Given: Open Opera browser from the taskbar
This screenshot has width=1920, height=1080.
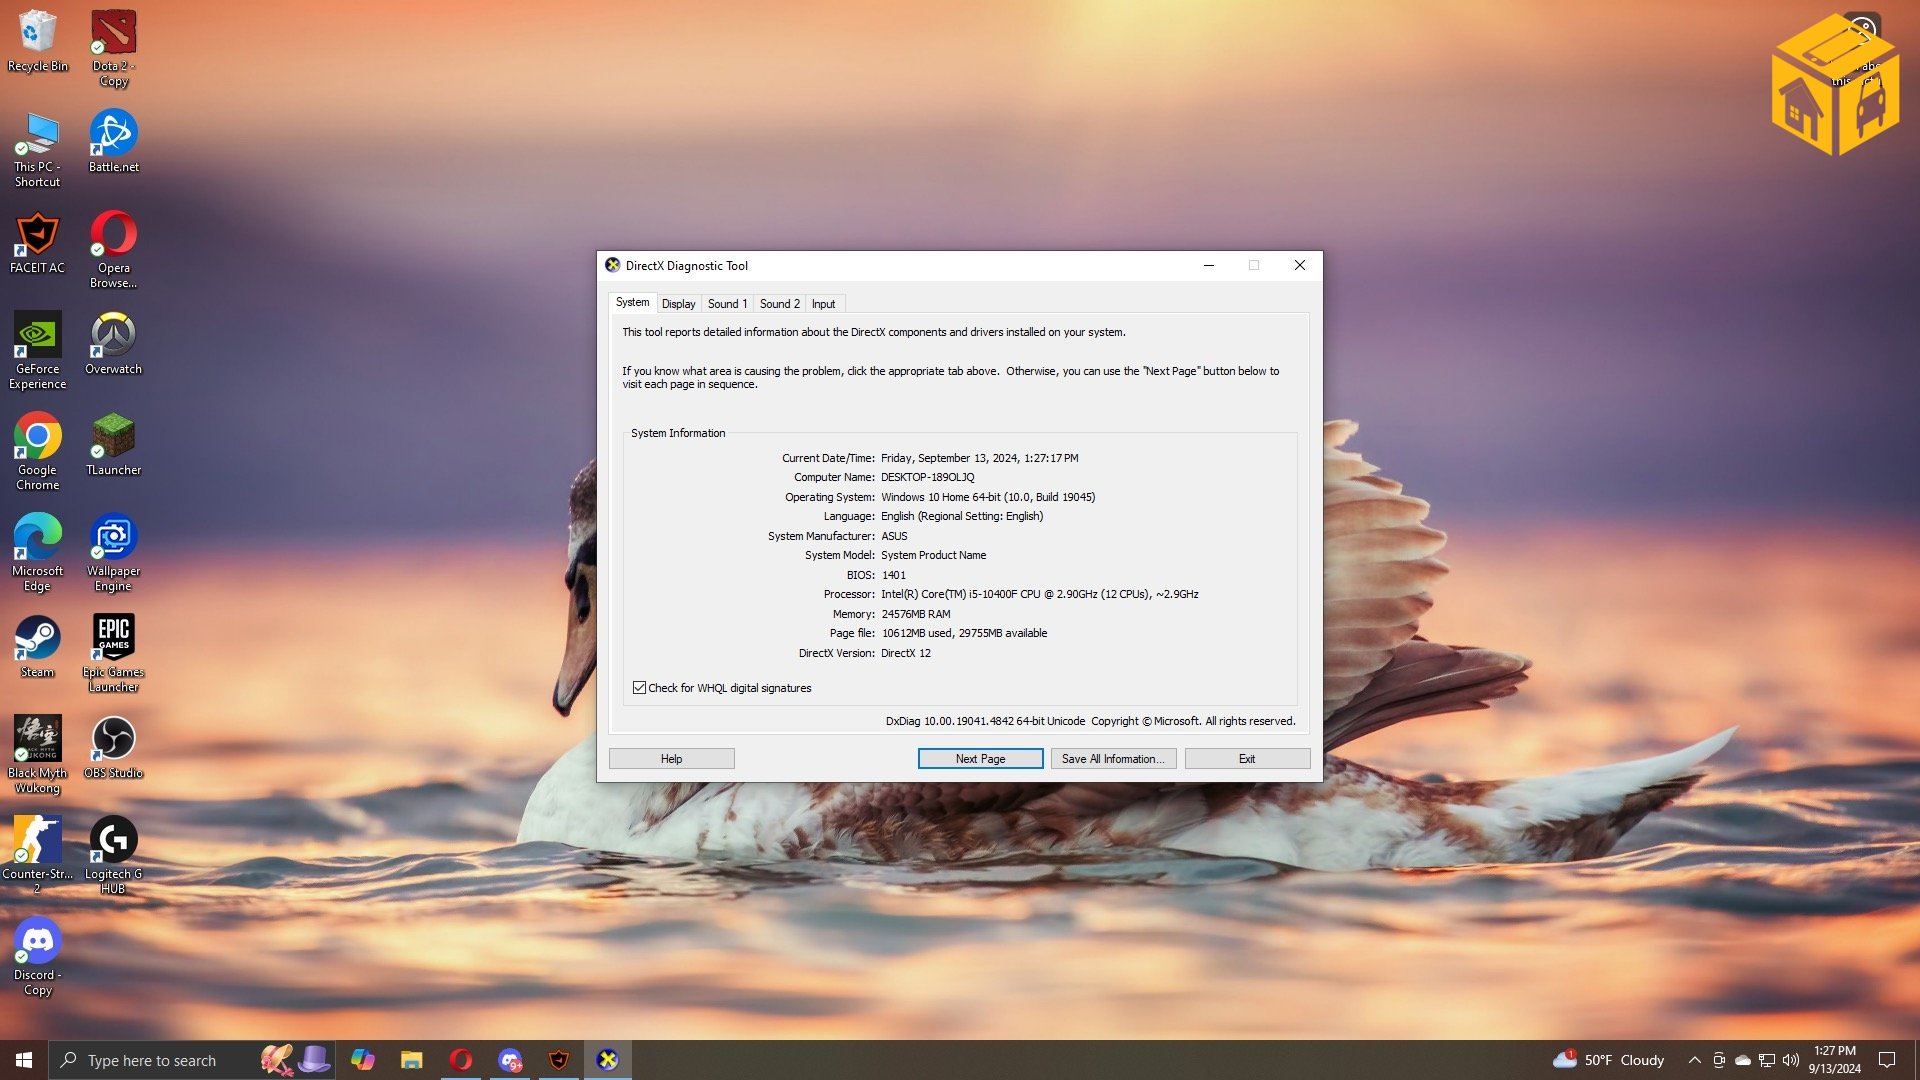Looking at the screenshot, I should click(x=460, y=1060).
